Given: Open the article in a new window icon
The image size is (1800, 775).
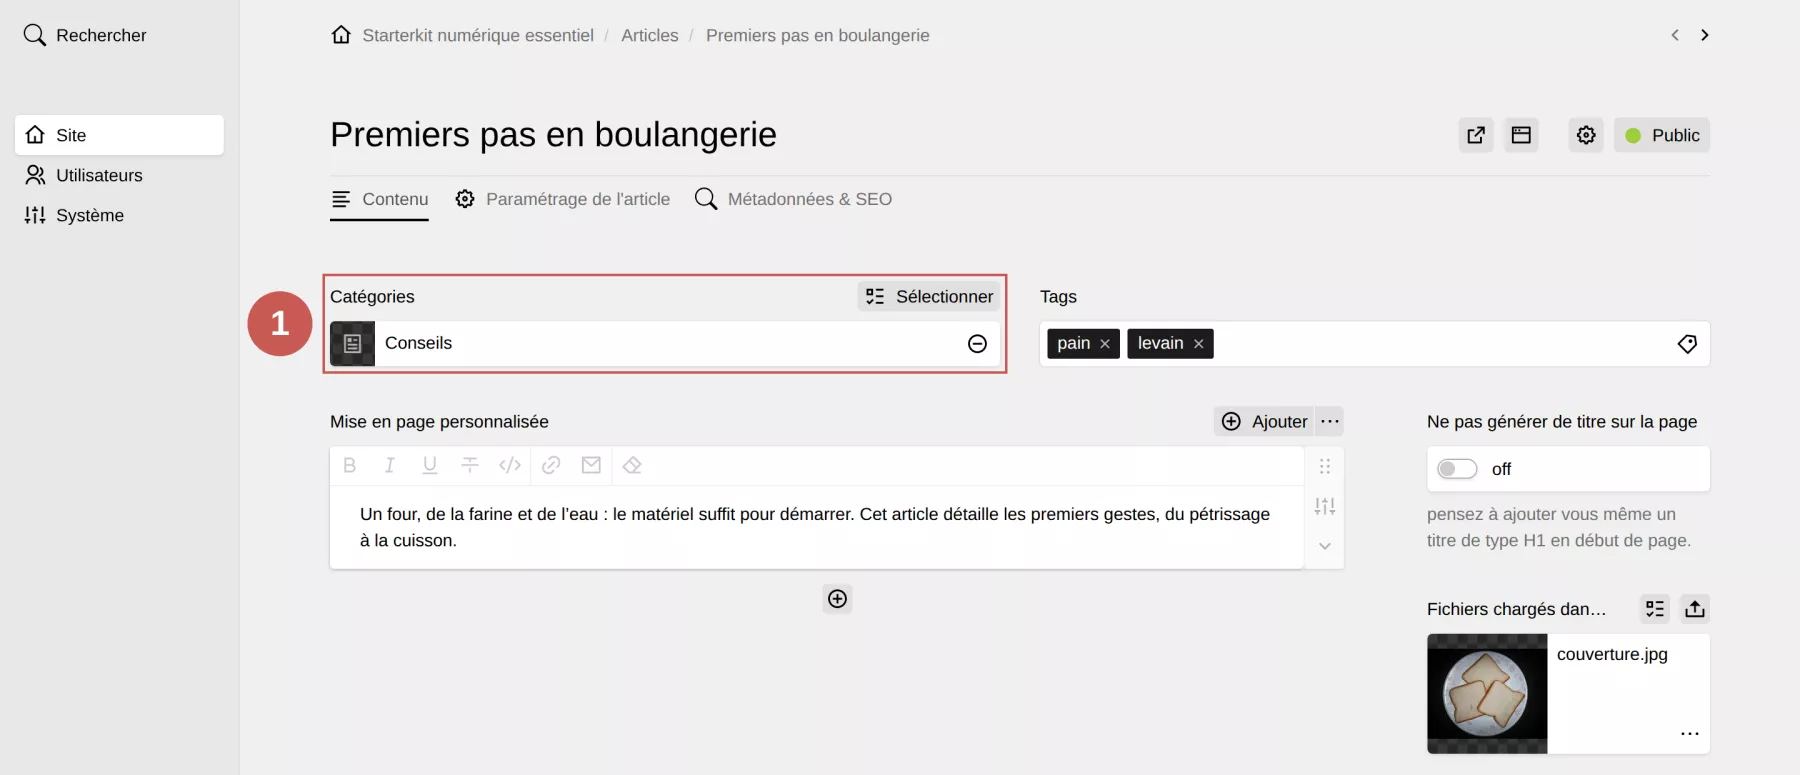Looking at the screenshot, I should [1476, 135].
